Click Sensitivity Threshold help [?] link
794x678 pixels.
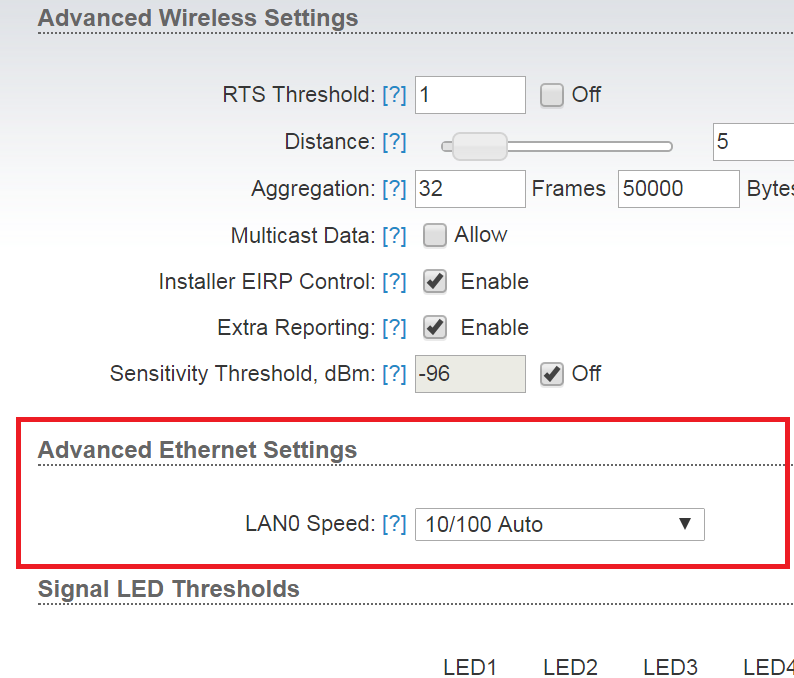click(x=394, y=374)
